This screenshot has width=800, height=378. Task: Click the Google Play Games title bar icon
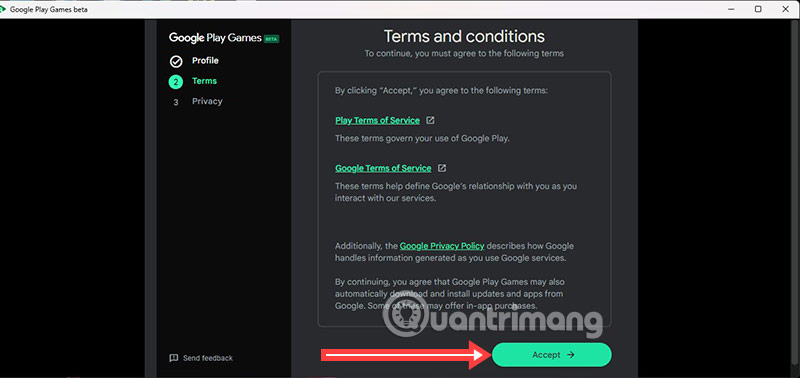[x=4, y=9]
